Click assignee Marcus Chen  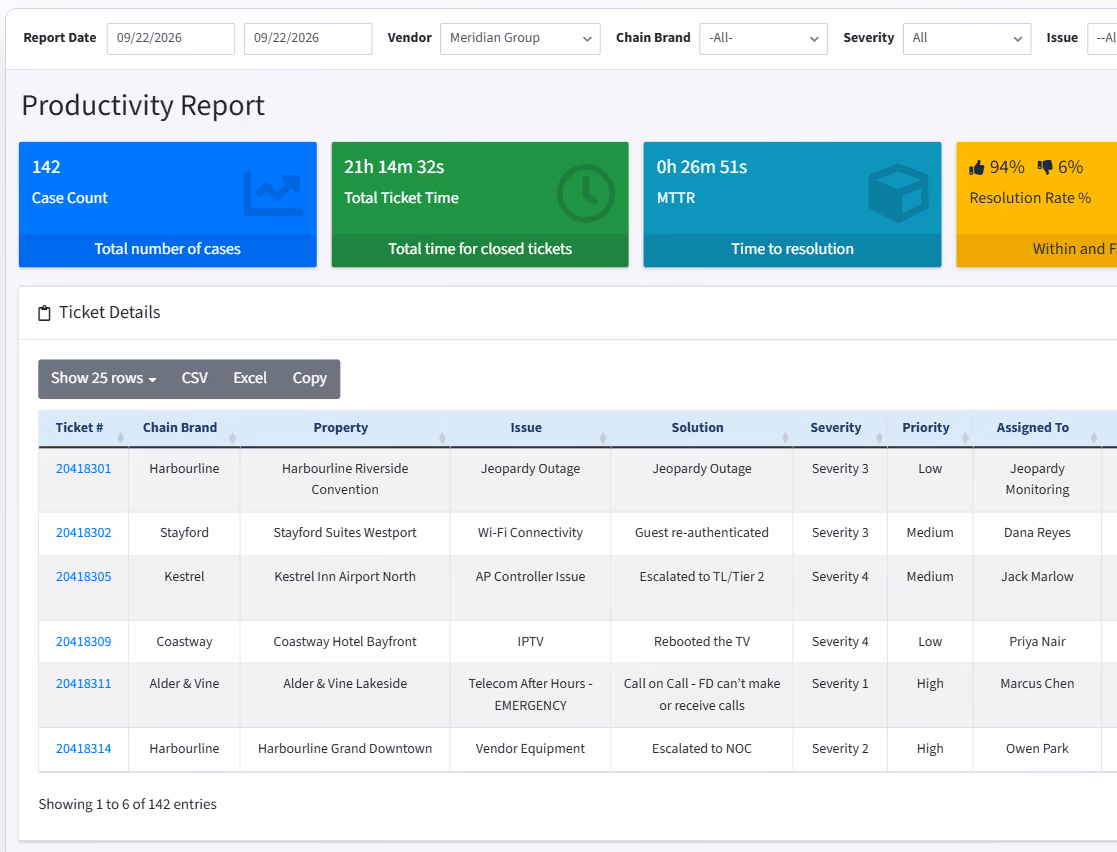(1037, 684)
